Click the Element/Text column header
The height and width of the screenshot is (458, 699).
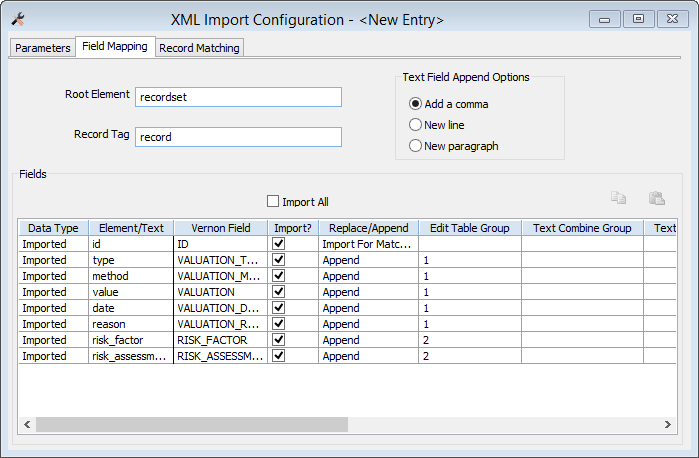point(132,228)
